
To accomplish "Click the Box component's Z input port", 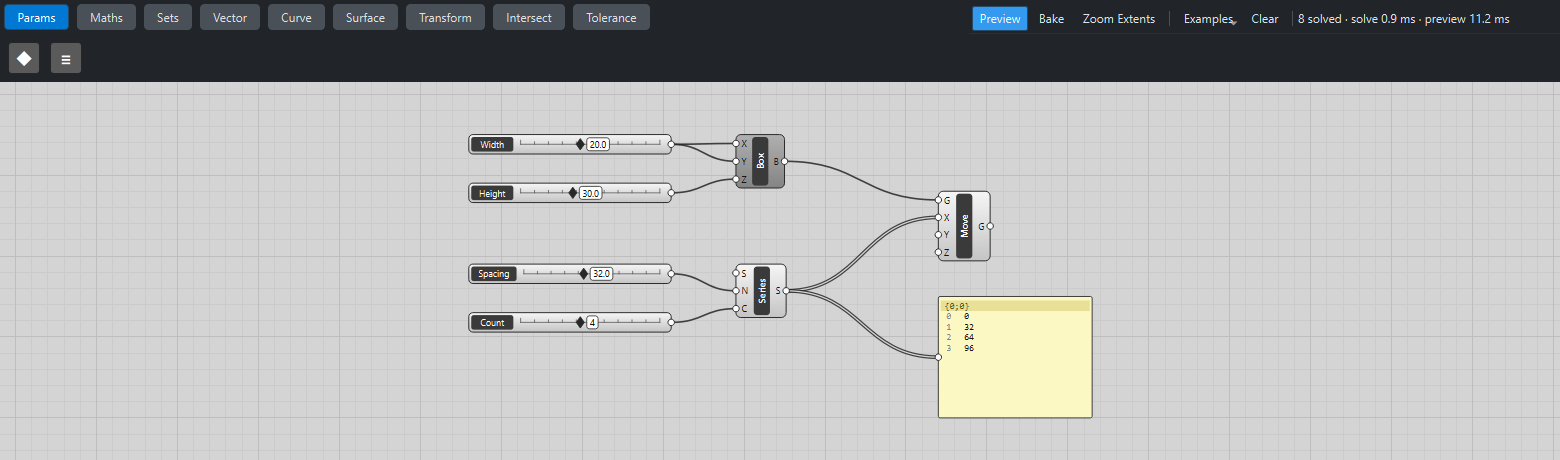I will pyautogui.click(x=736, y=179).
